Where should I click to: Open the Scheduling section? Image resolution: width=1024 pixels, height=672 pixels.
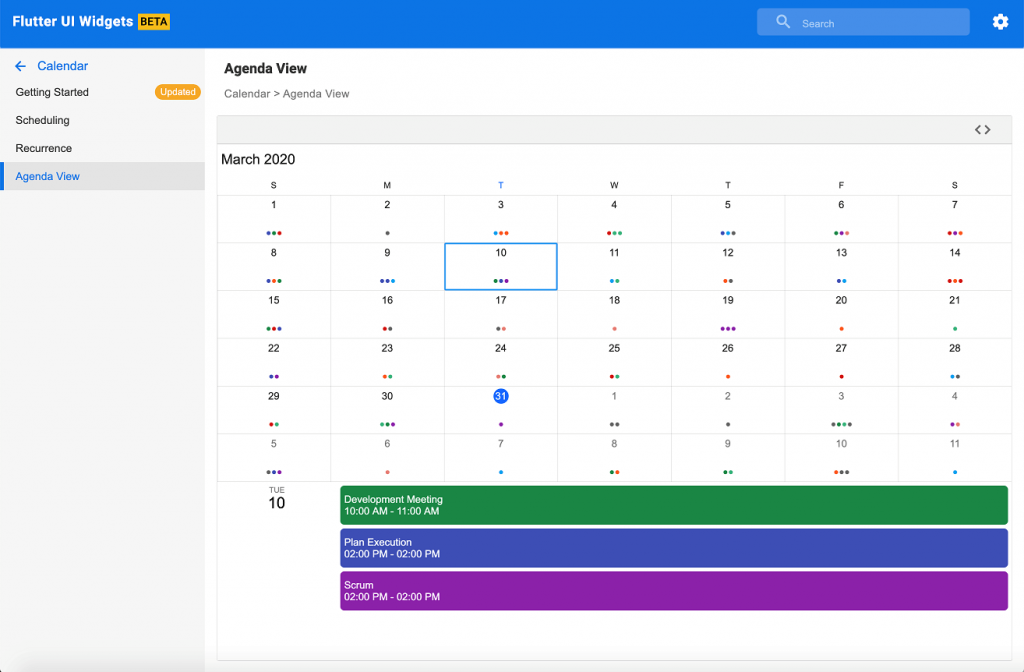click(x=42, y=120)
